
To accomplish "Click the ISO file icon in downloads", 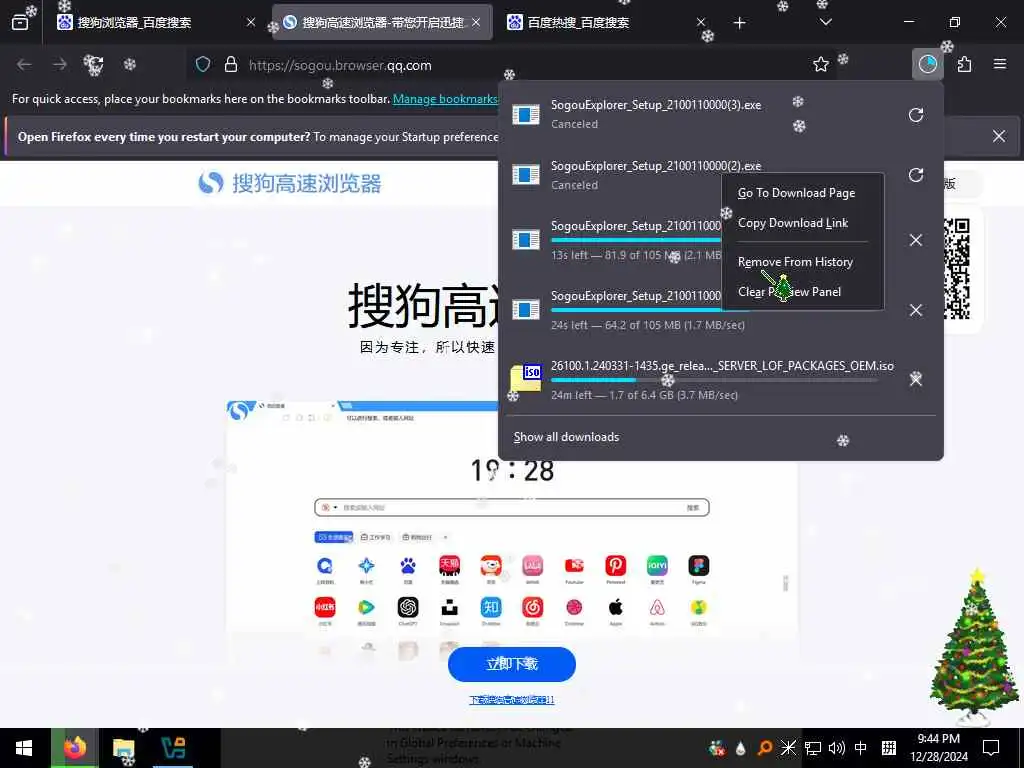I will tap(526, 379).
